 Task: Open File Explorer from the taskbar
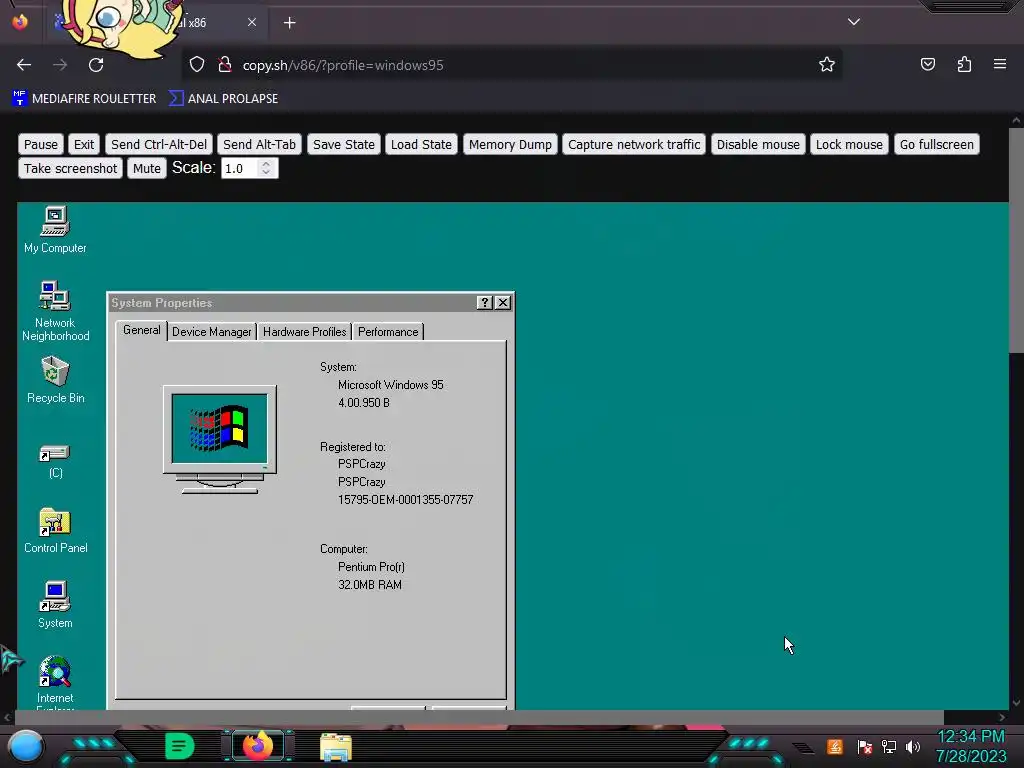[336, 746]
